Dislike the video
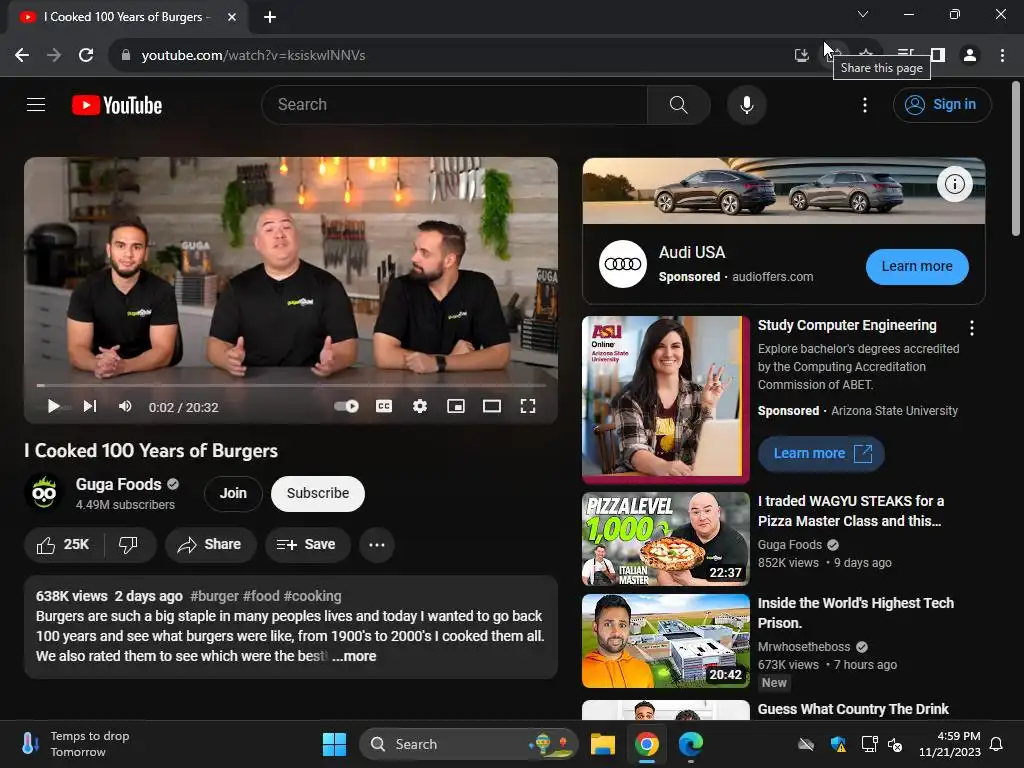This screenshot has width=1024, height=768. coord(129,545)
